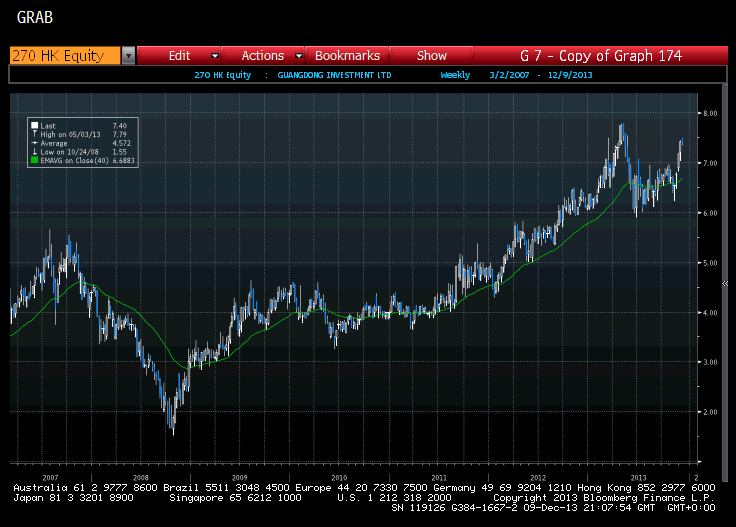Open the Actions menu

click(x=262, y=56)
